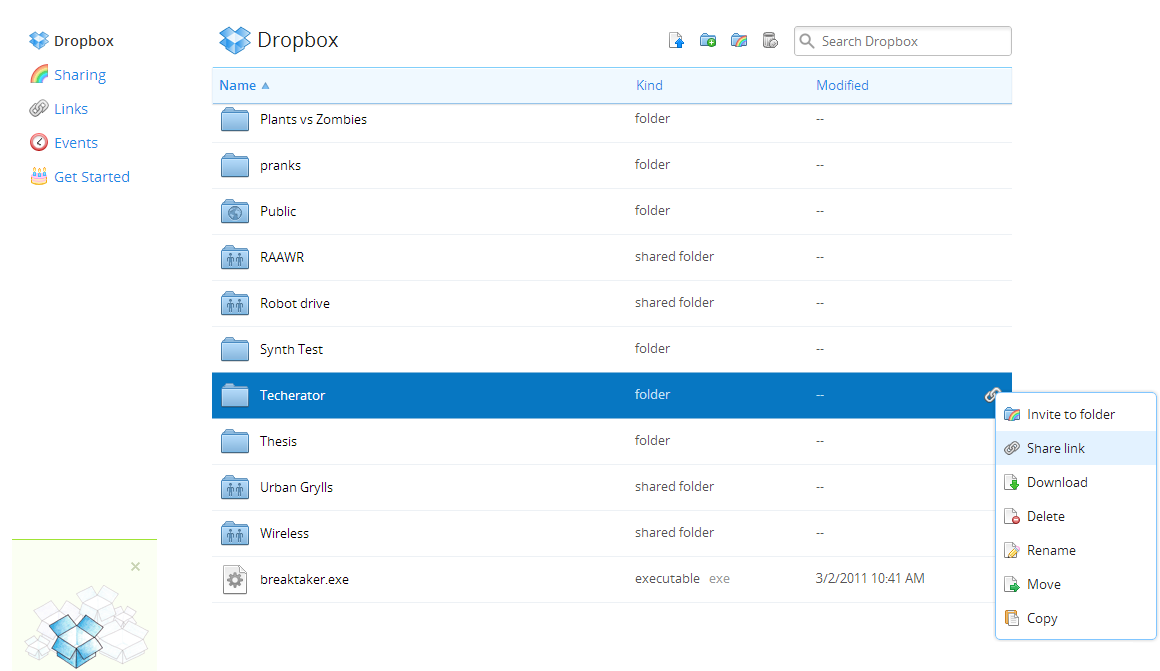Close the promo panel with X button
The image size is (1160, 671).
tap(135, 567)
